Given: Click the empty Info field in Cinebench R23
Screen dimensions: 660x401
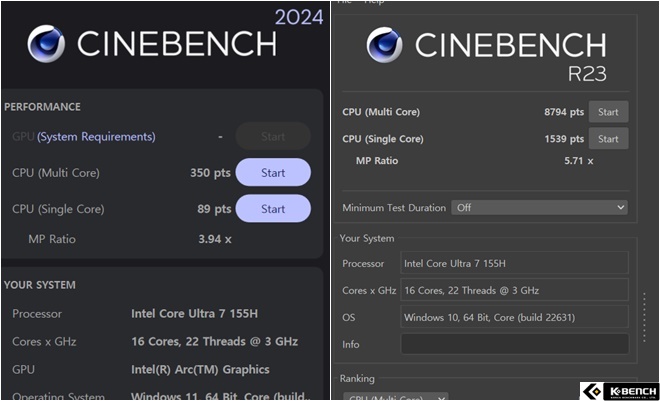Looking at the screenshot, I should pos(514,344).
